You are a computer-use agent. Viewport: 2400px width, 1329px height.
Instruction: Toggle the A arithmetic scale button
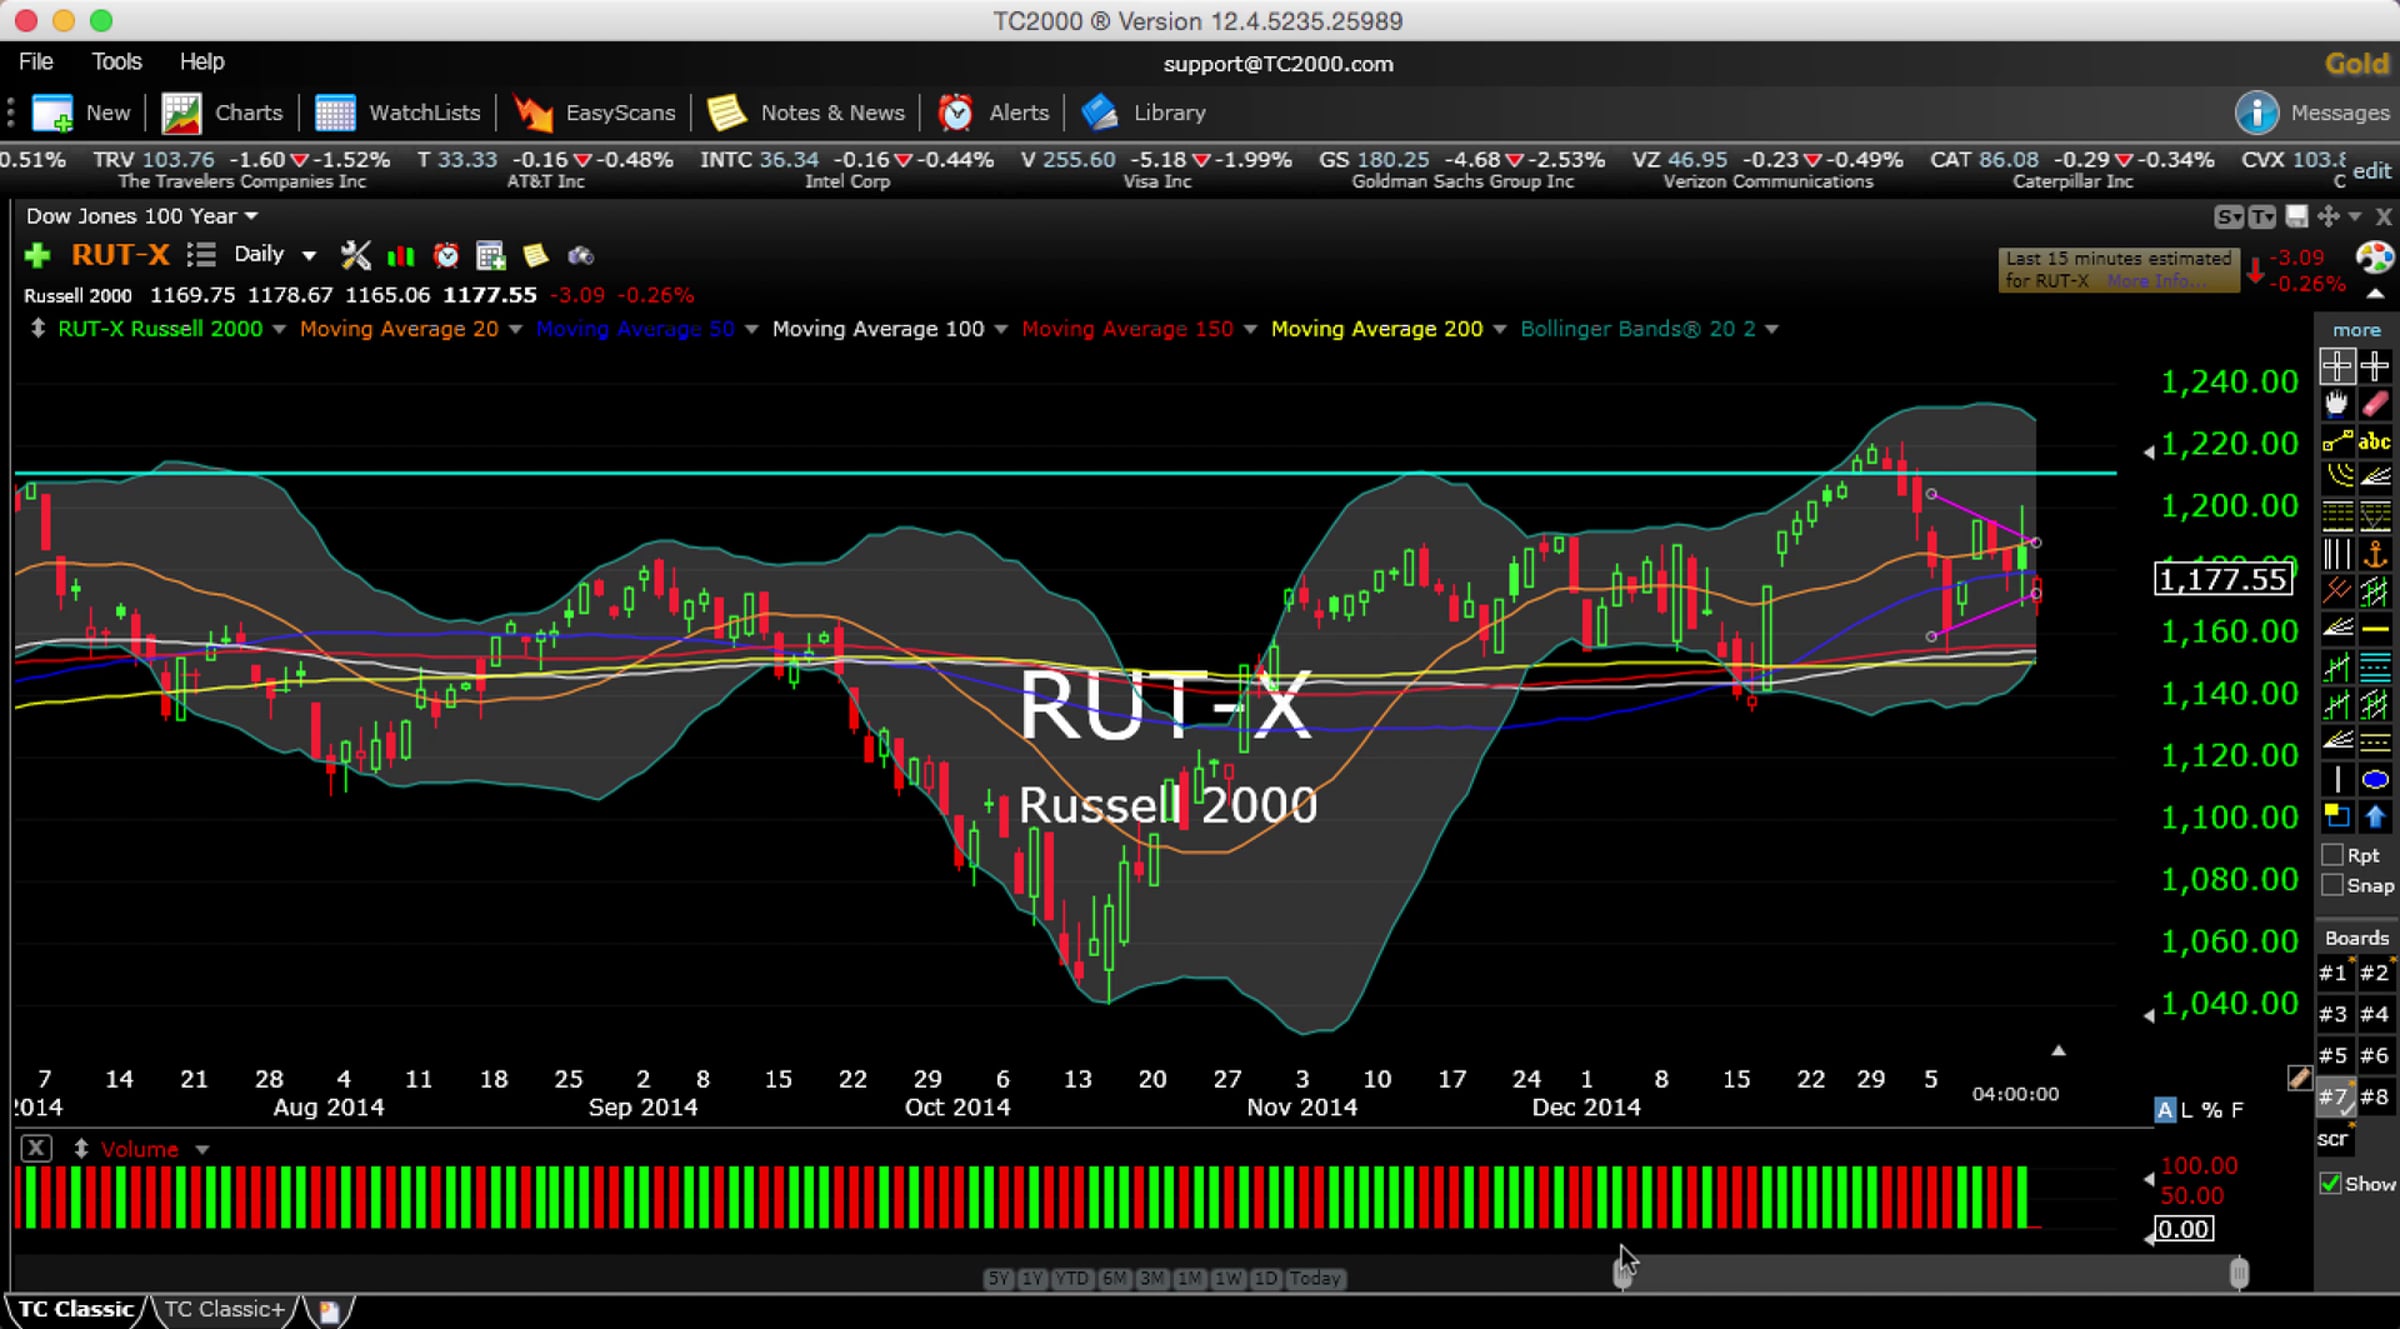pos(2165,1110)
